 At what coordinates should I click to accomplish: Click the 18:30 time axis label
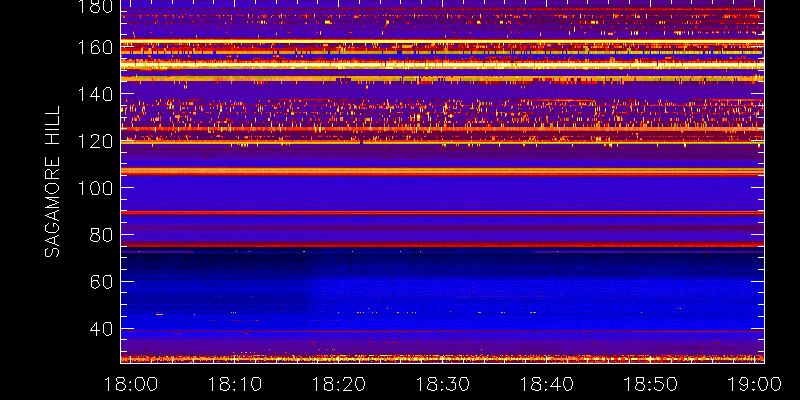click(x=443, y=384)
